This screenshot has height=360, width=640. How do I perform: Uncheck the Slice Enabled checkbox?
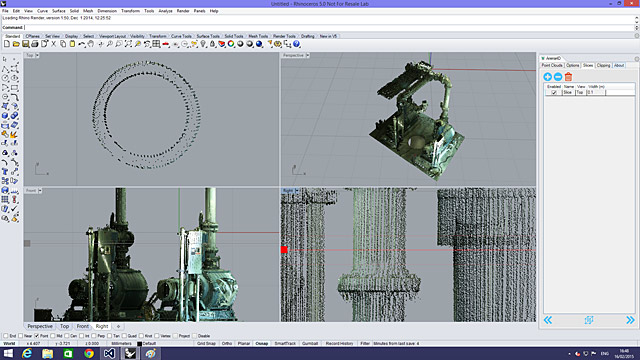point(554,93)
